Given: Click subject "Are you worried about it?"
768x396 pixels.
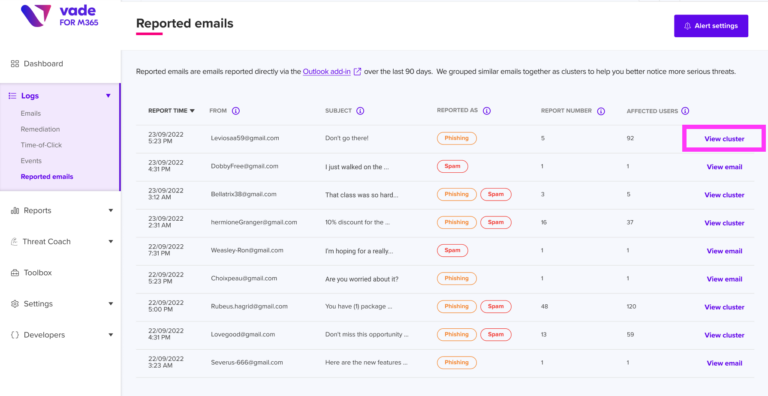Looking at the screenshot, I should (361, 279).
